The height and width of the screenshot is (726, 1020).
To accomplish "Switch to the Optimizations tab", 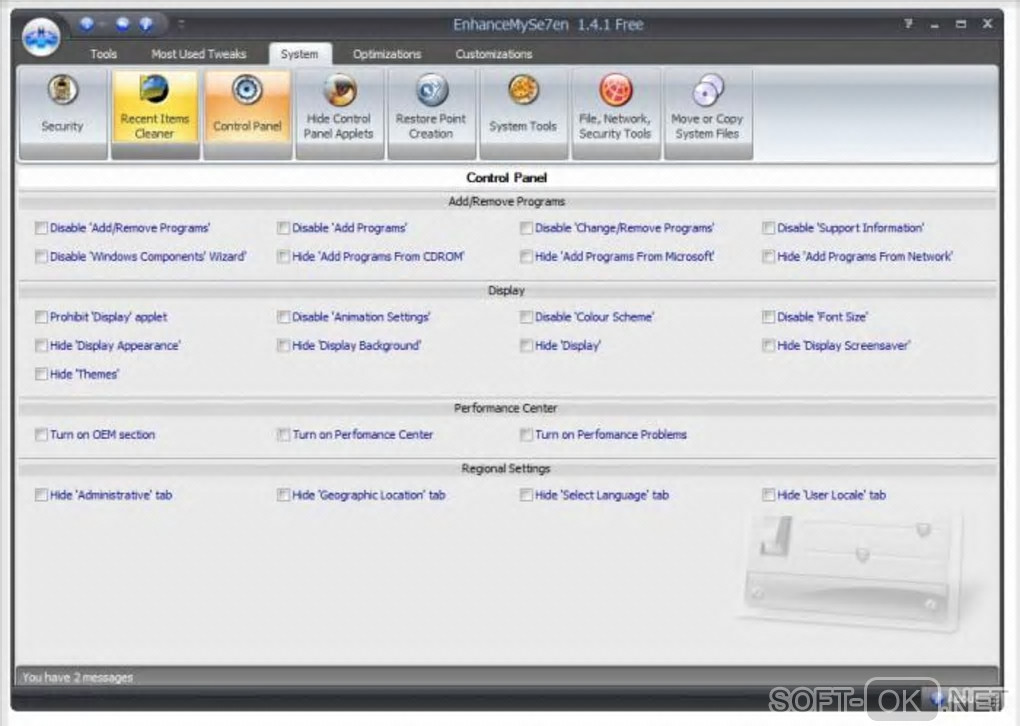I will 387,54.
